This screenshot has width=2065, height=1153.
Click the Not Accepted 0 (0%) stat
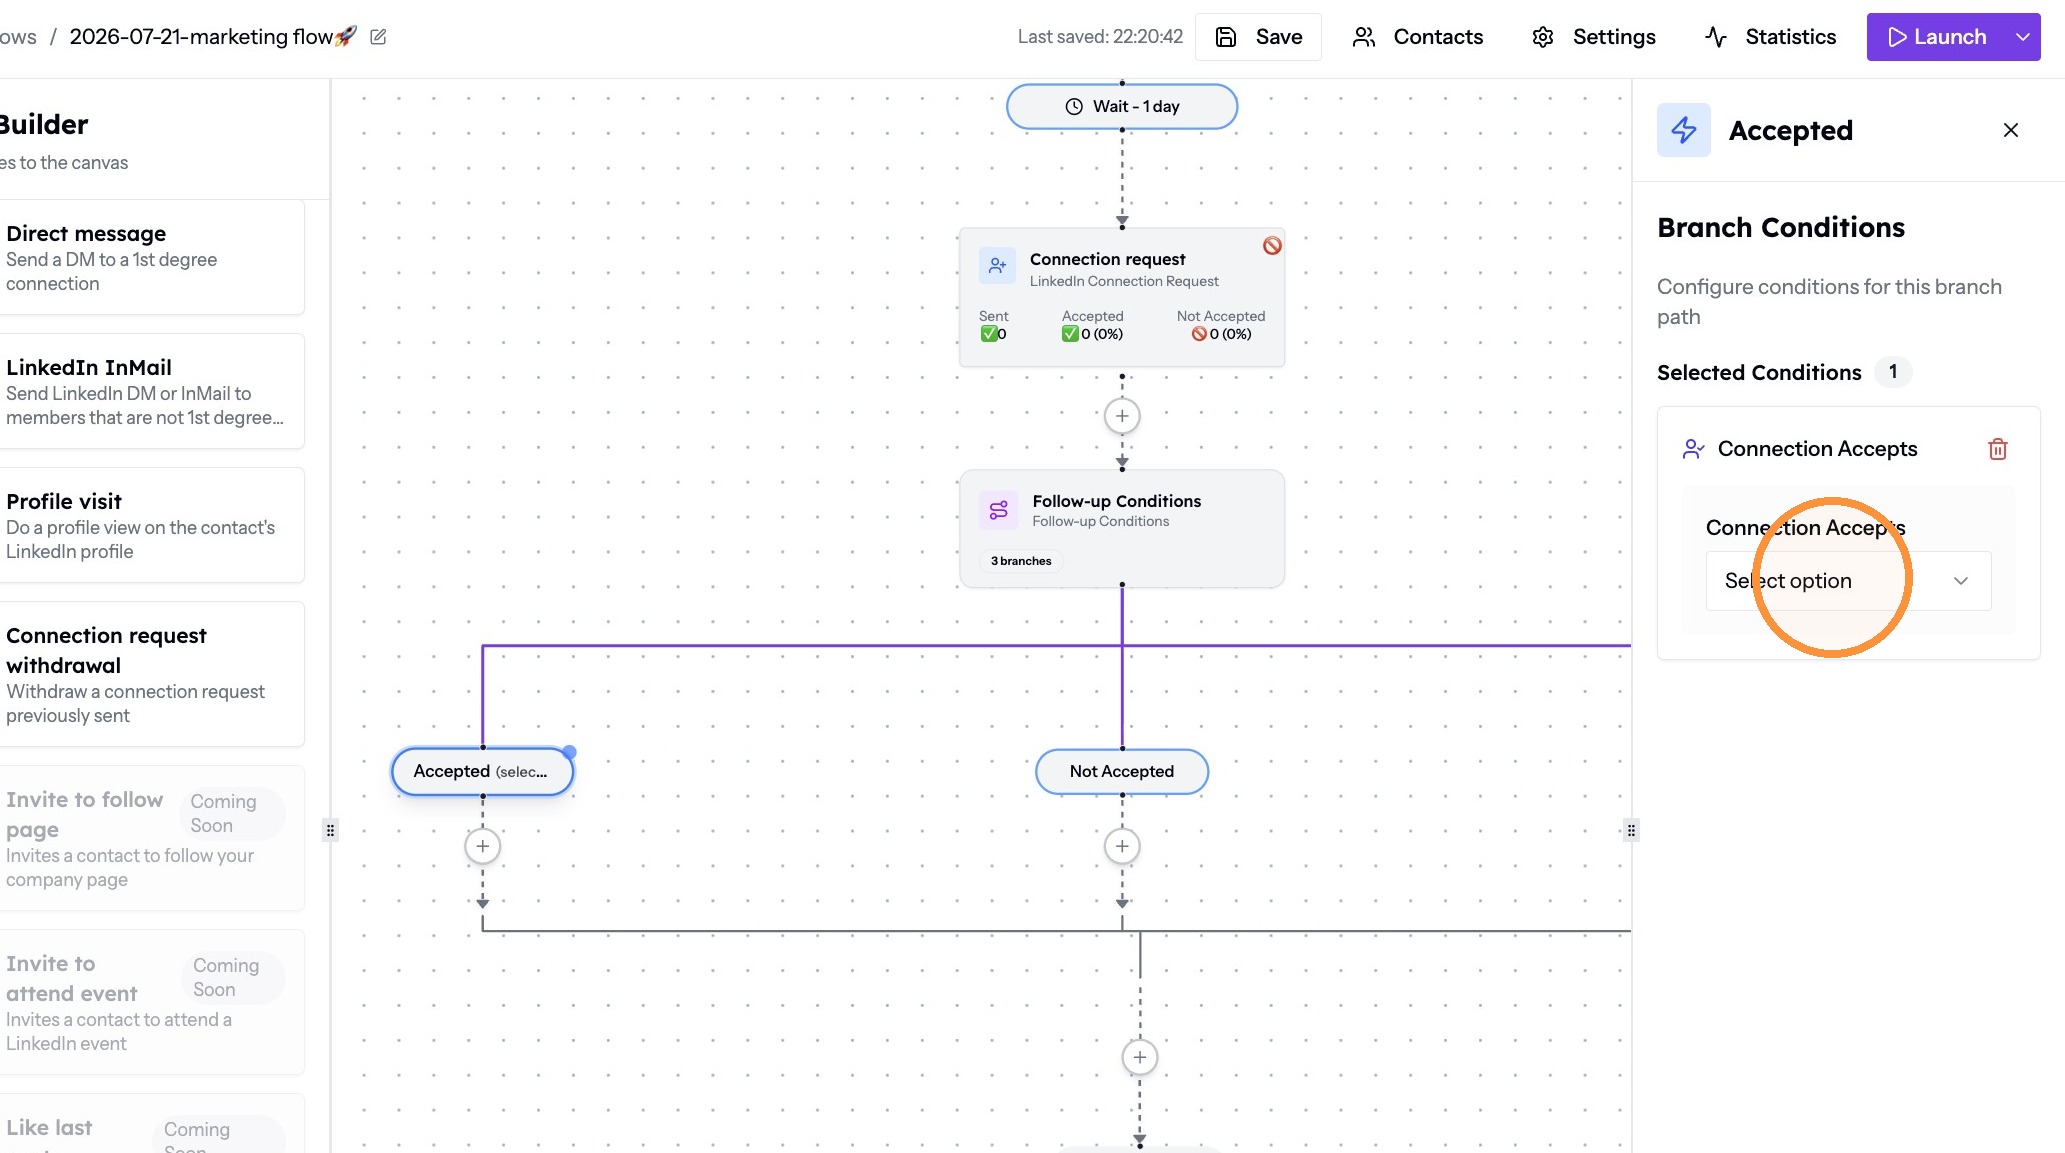(1221, 325)
